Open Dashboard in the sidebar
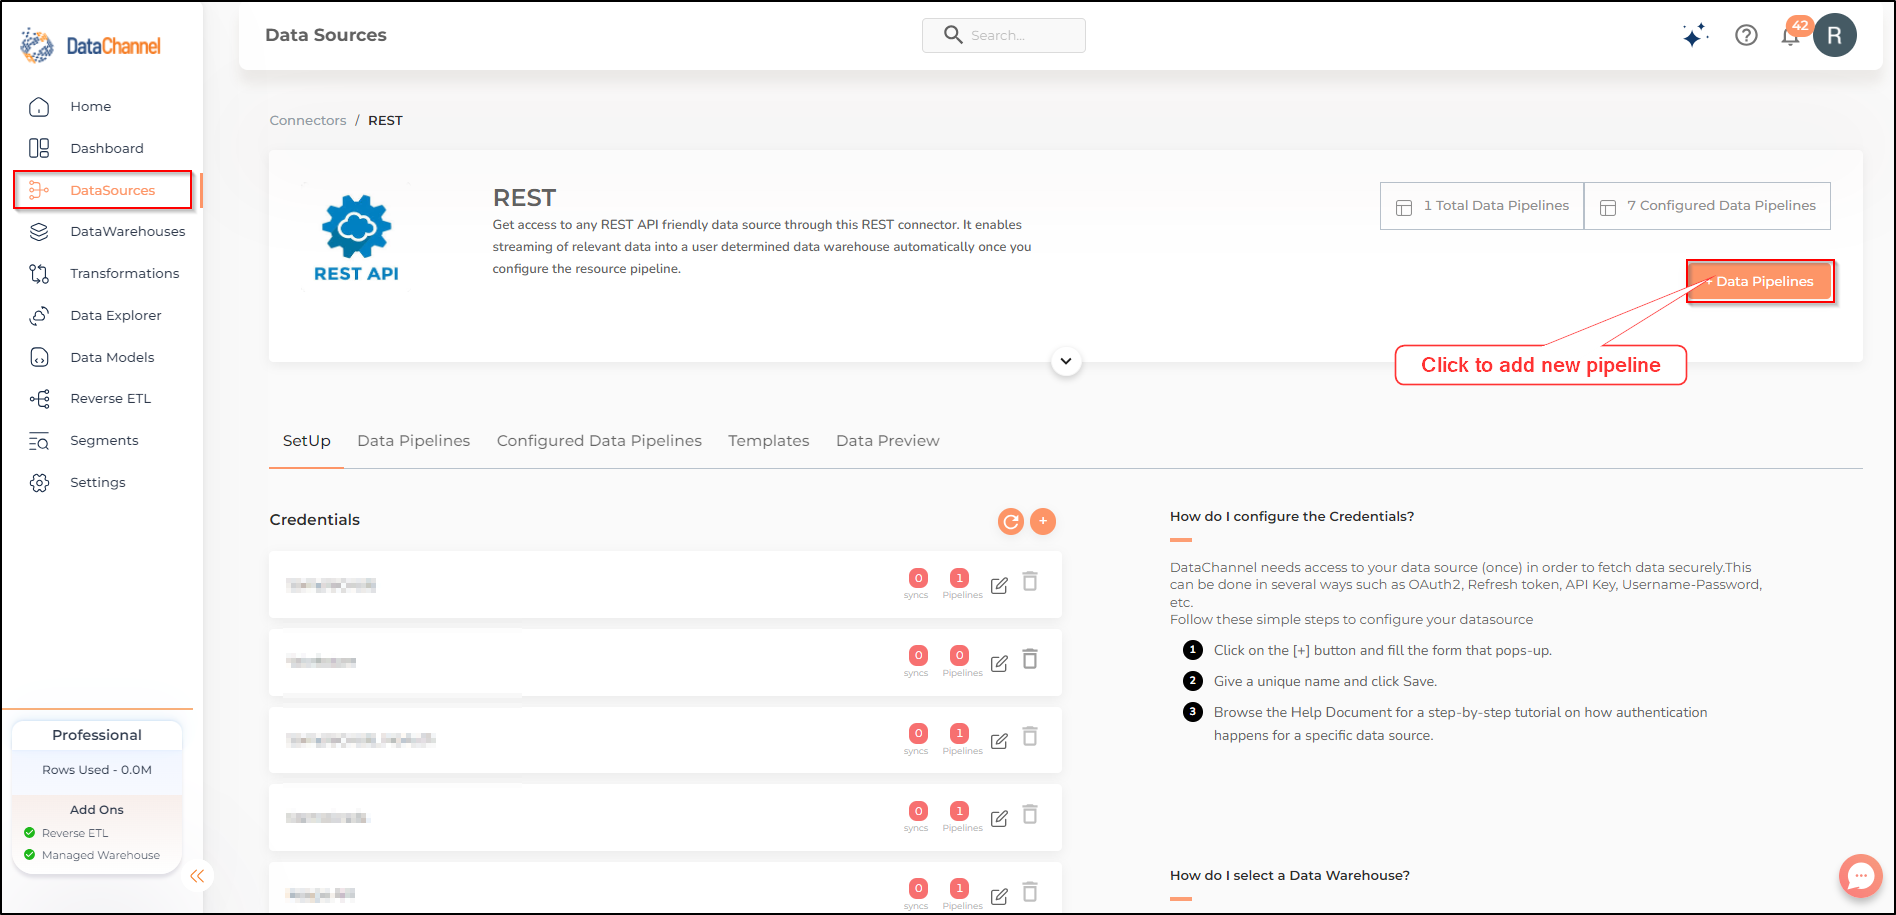1896x915 pixels. pyautogui.click(x=107, y=148)
